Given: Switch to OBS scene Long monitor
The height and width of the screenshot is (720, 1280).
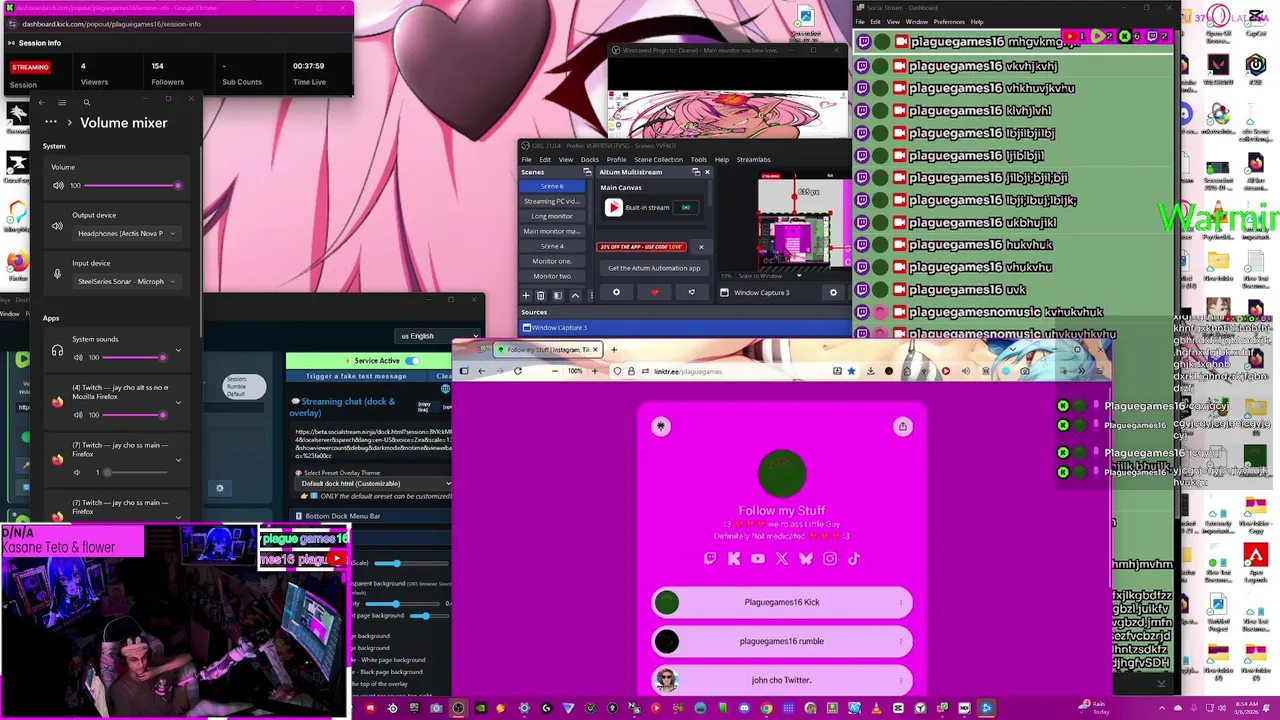Looking at the screenshot, I should pyautogui.click(x=552, y=216).
